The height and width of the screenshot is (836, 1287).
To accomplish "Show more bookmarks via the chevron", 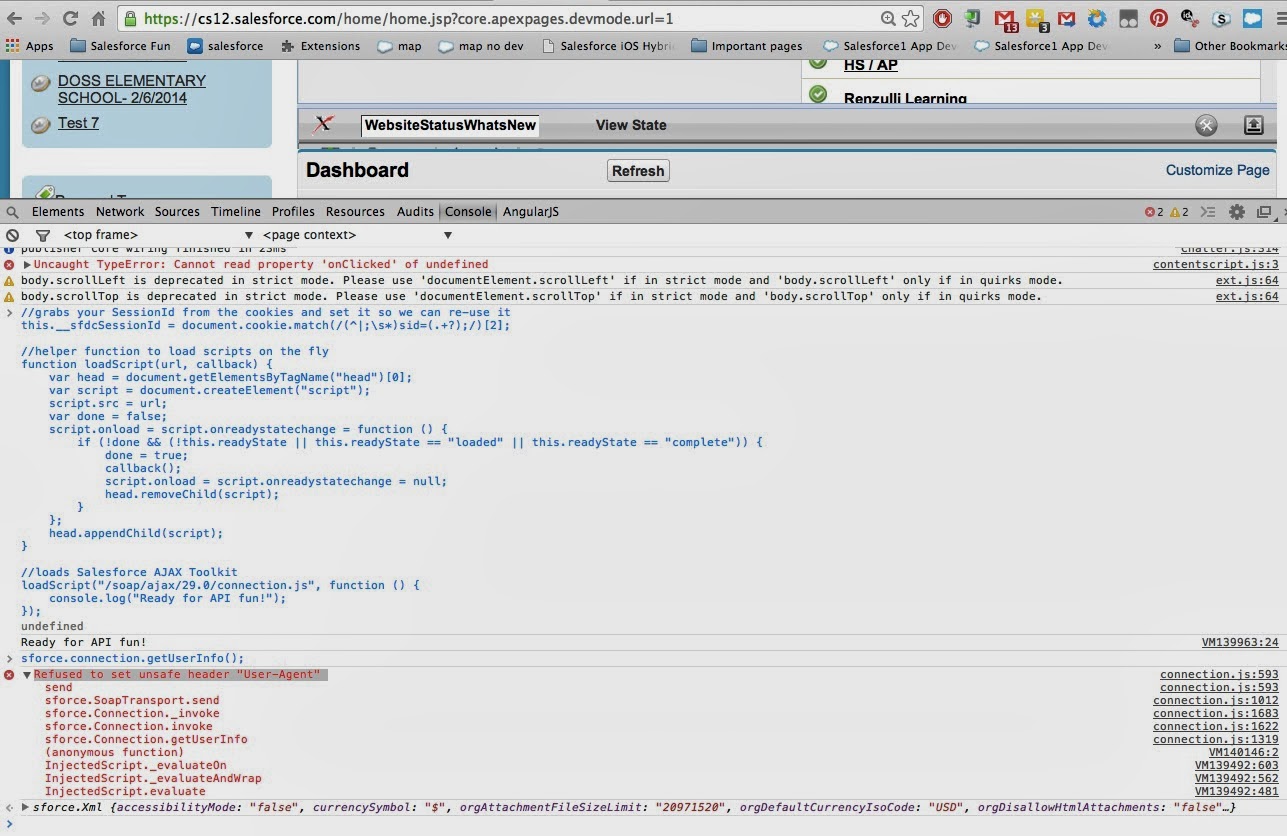I will [1158, 46].
